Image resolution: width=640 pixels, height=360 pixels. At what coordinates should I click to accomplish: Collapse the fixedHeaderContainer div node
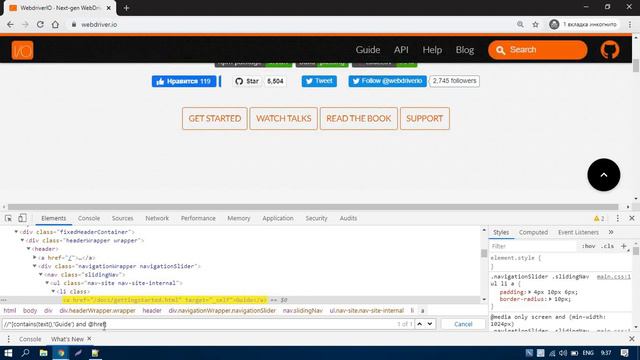(x=16, y=232)
